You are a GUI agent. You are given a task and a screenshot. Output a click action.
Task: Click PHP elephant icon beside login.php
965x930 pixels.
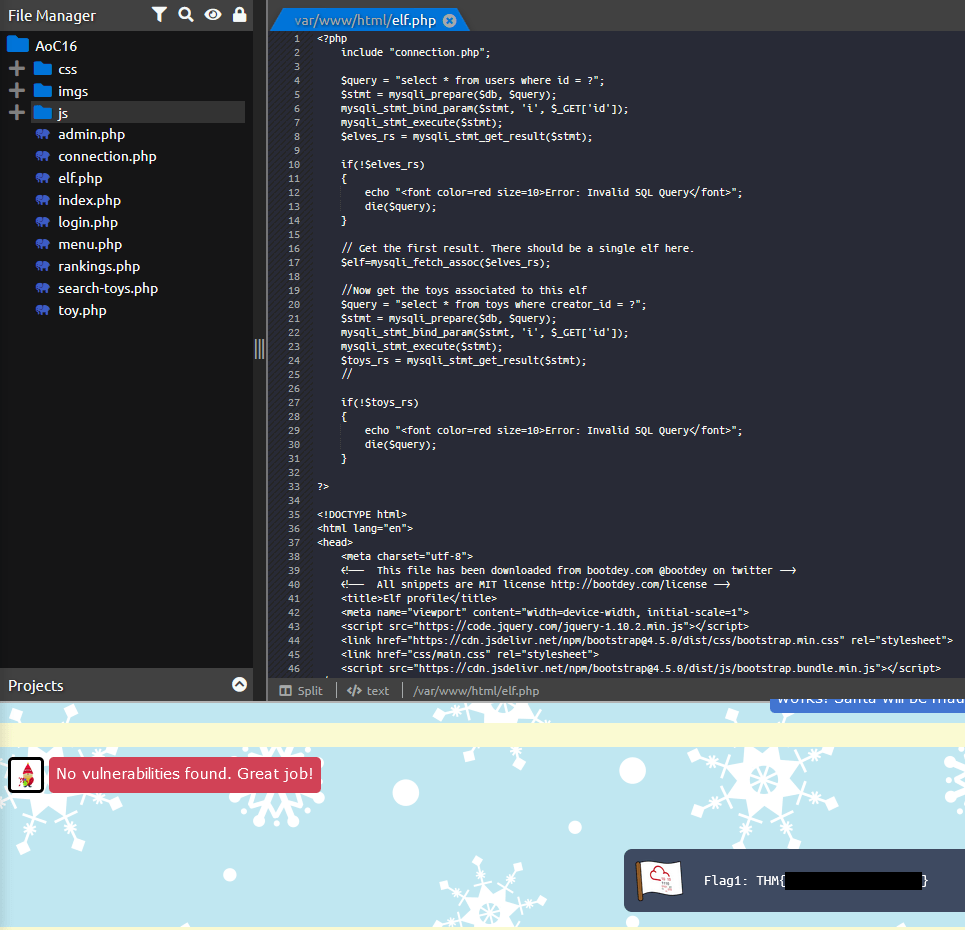tap(42, 222)
